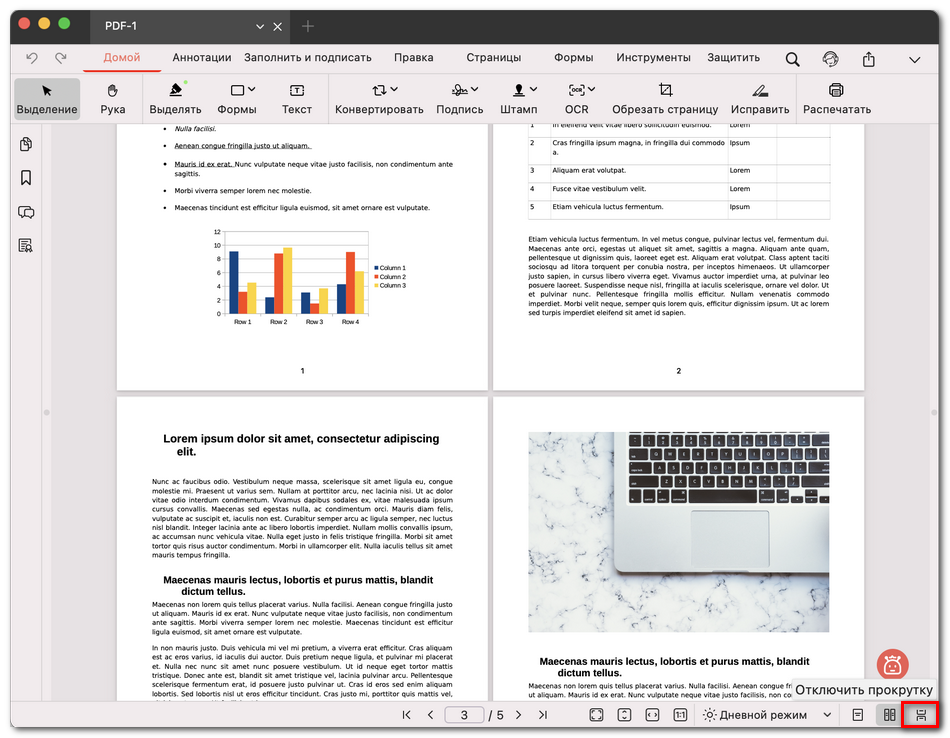Select Обрезать страницу crop tool
The width and height of the screenshot is (950, 738).
(665, 99)
